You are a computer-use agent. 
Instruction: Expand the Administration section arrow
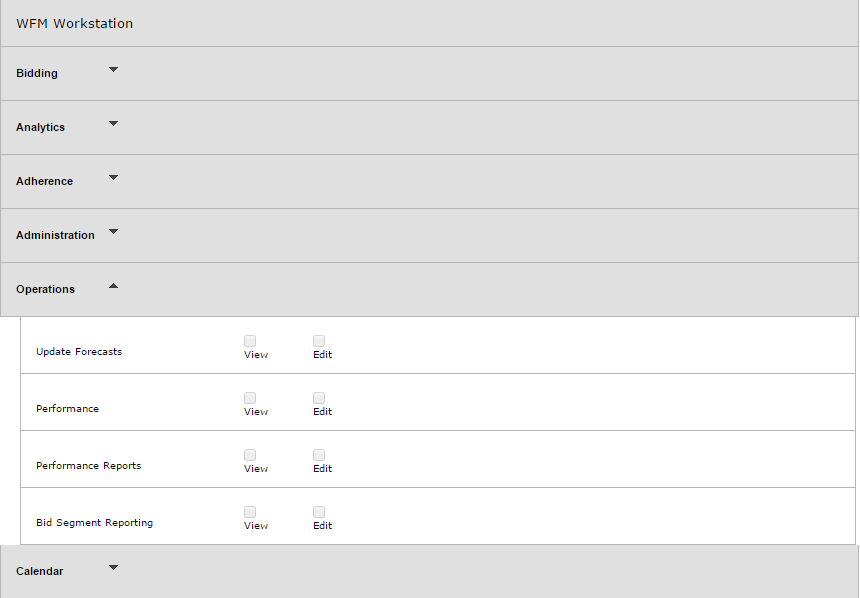[113, 232]
